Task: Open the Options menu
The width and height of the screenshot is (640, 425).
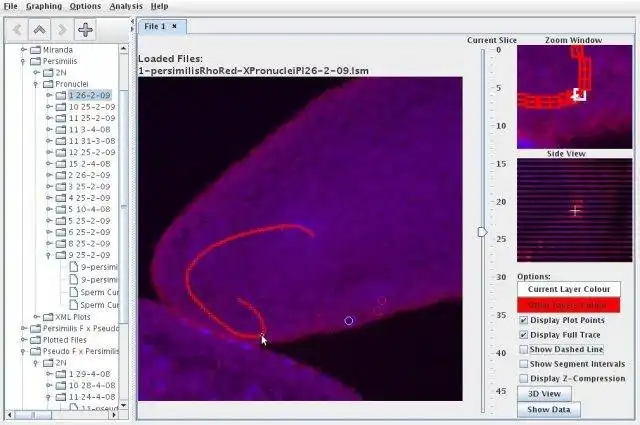Action: pos(85,7)
